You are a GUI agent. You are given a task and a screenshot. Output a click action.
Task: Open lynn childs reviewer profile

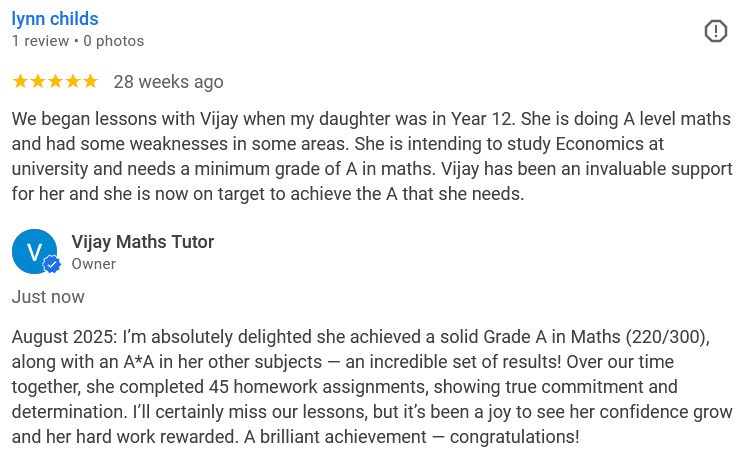55,19
